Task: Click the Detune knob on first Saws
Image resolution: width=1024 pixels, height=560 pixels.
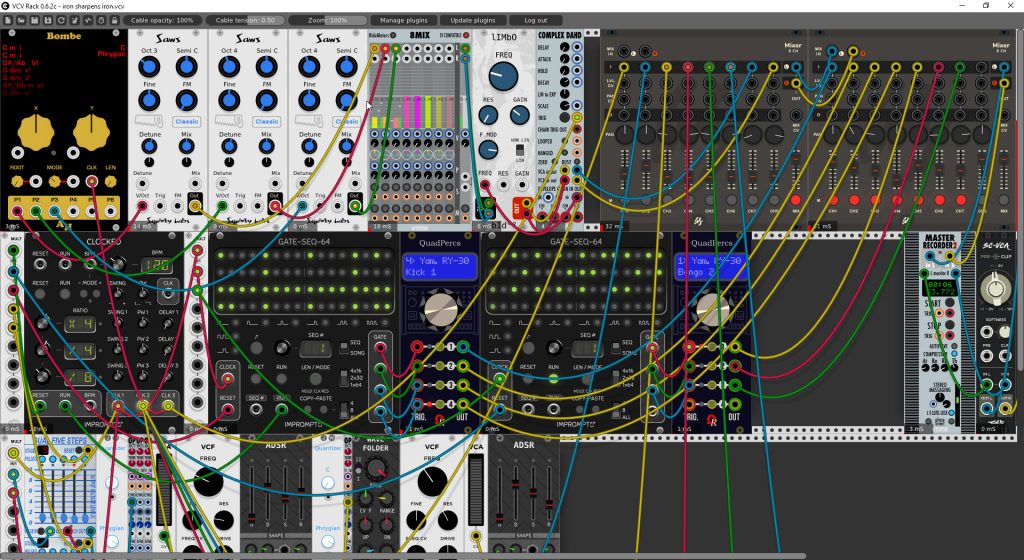Action: tap(150, 146)
